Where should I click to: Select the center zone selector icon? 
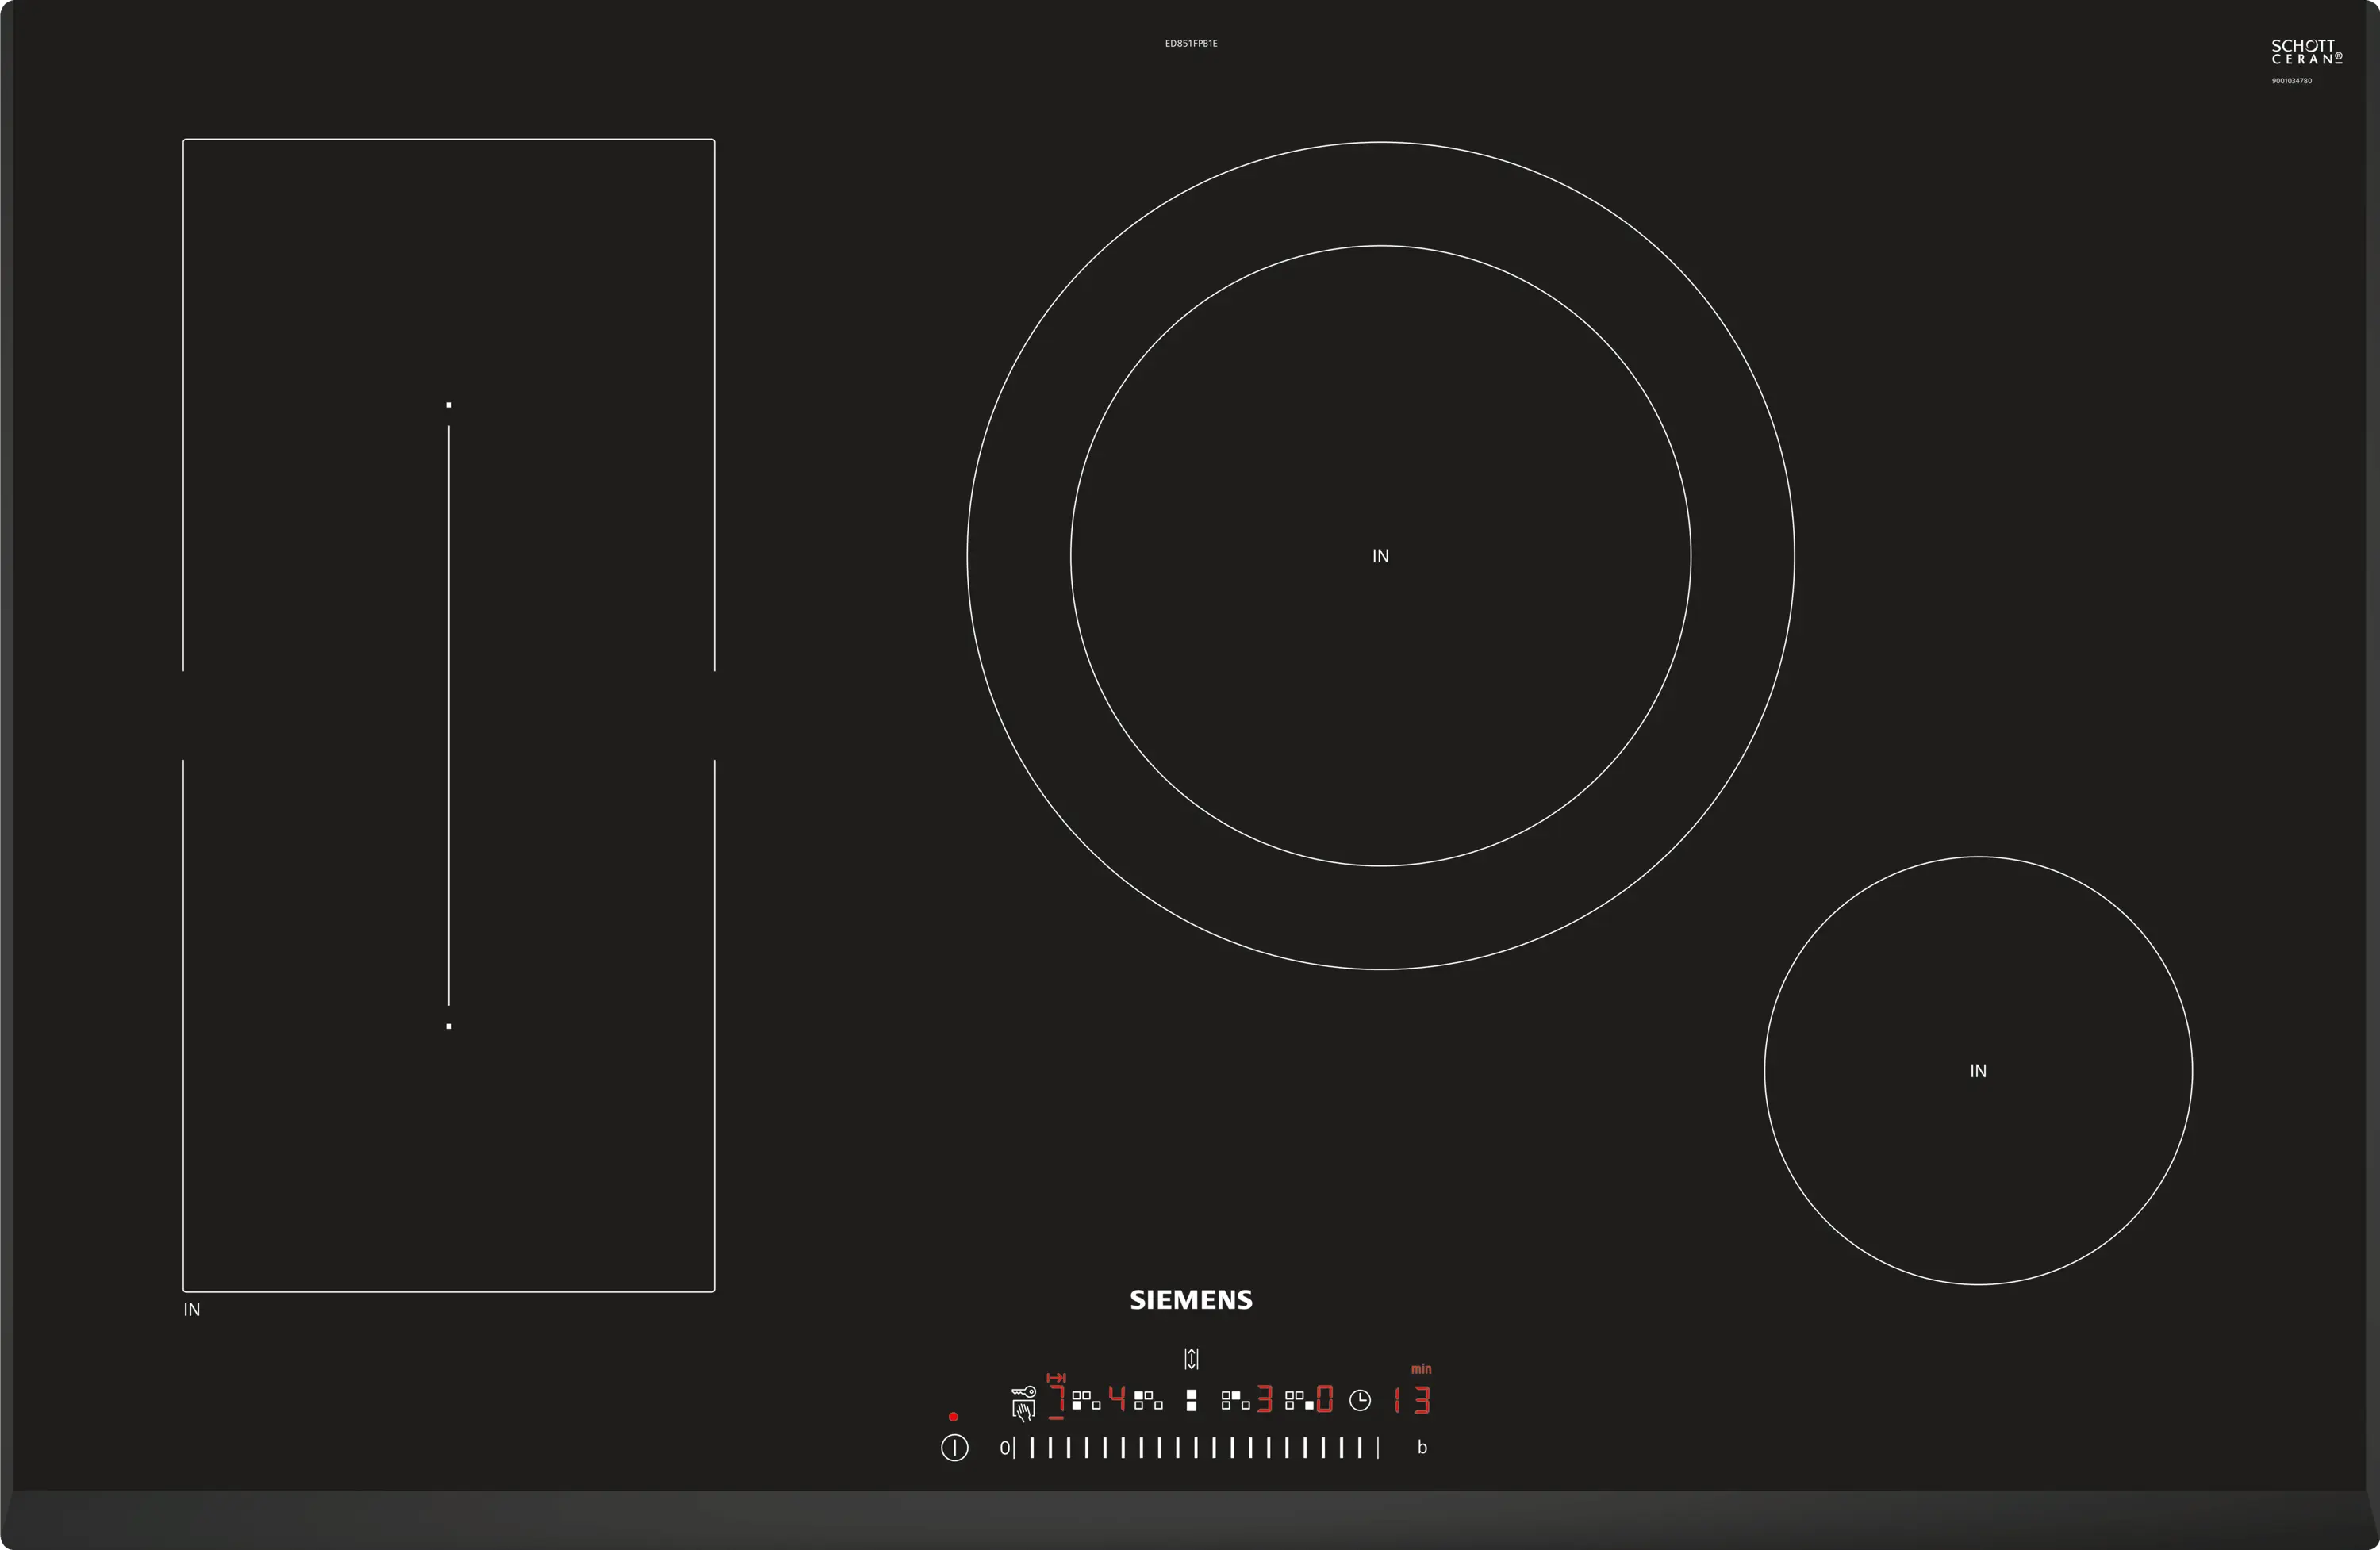coord(1236,1401)
